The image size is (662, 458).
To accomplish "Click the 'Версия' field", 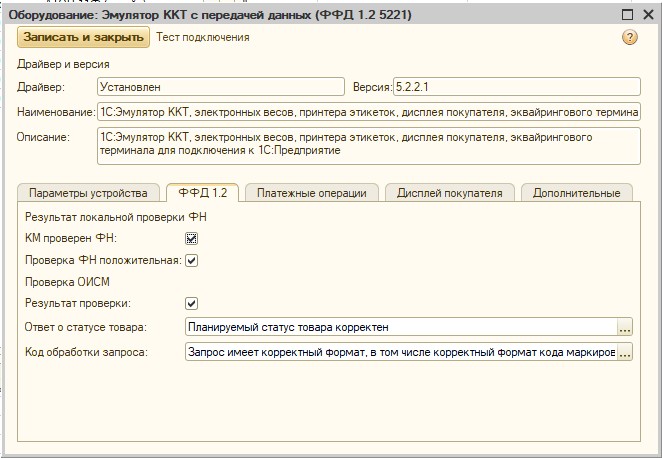I will pos(515,87).
